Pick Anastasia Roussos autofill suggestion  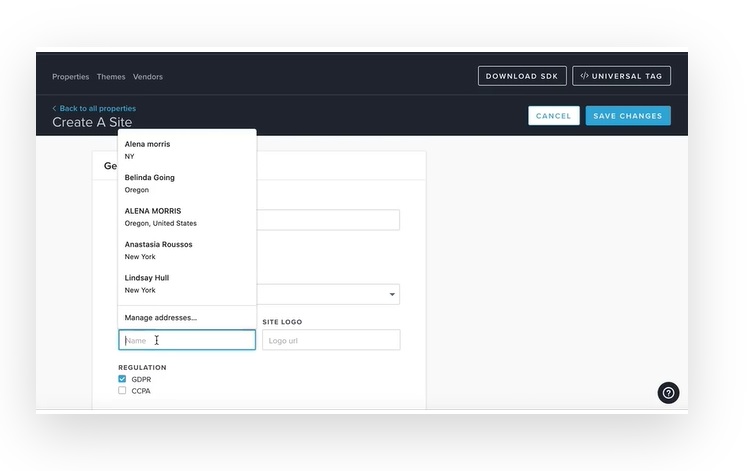point(187,250)
